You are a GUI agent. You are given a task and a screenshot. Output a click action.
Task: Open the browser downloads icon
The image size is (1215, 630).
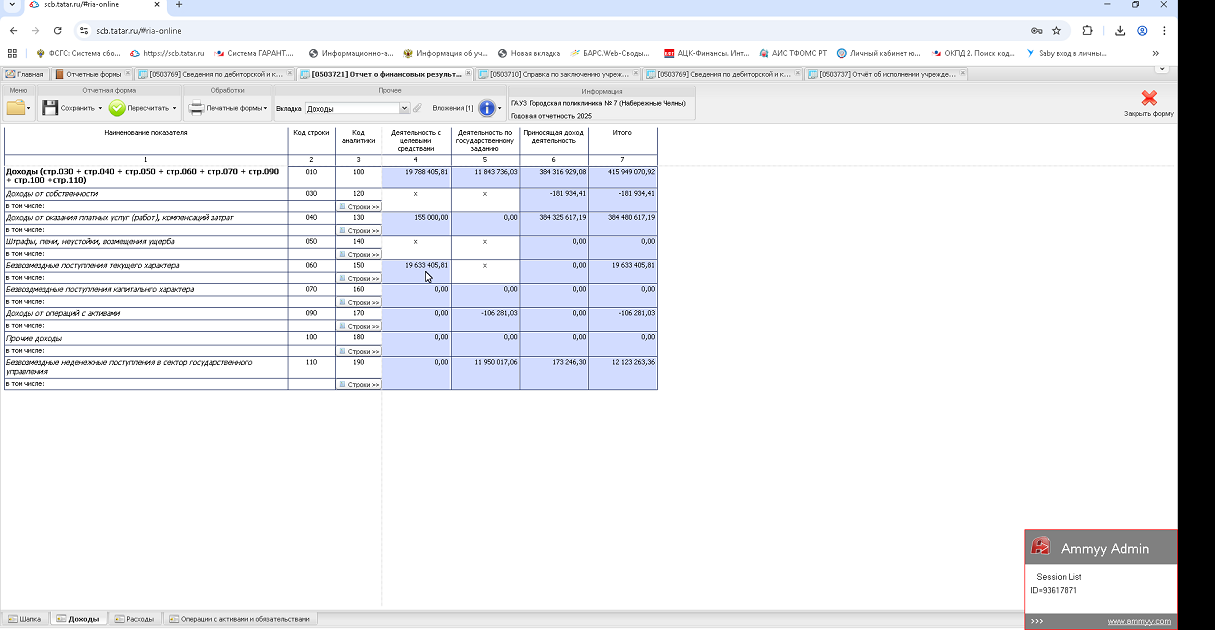coord(1120,31)
